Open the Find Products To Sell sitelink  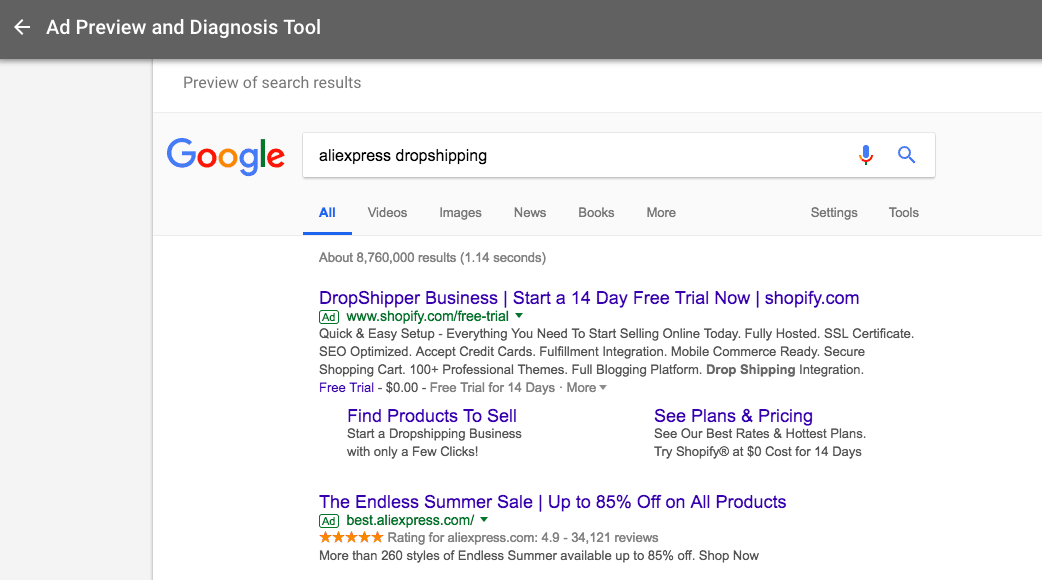(x=431, y=415)
